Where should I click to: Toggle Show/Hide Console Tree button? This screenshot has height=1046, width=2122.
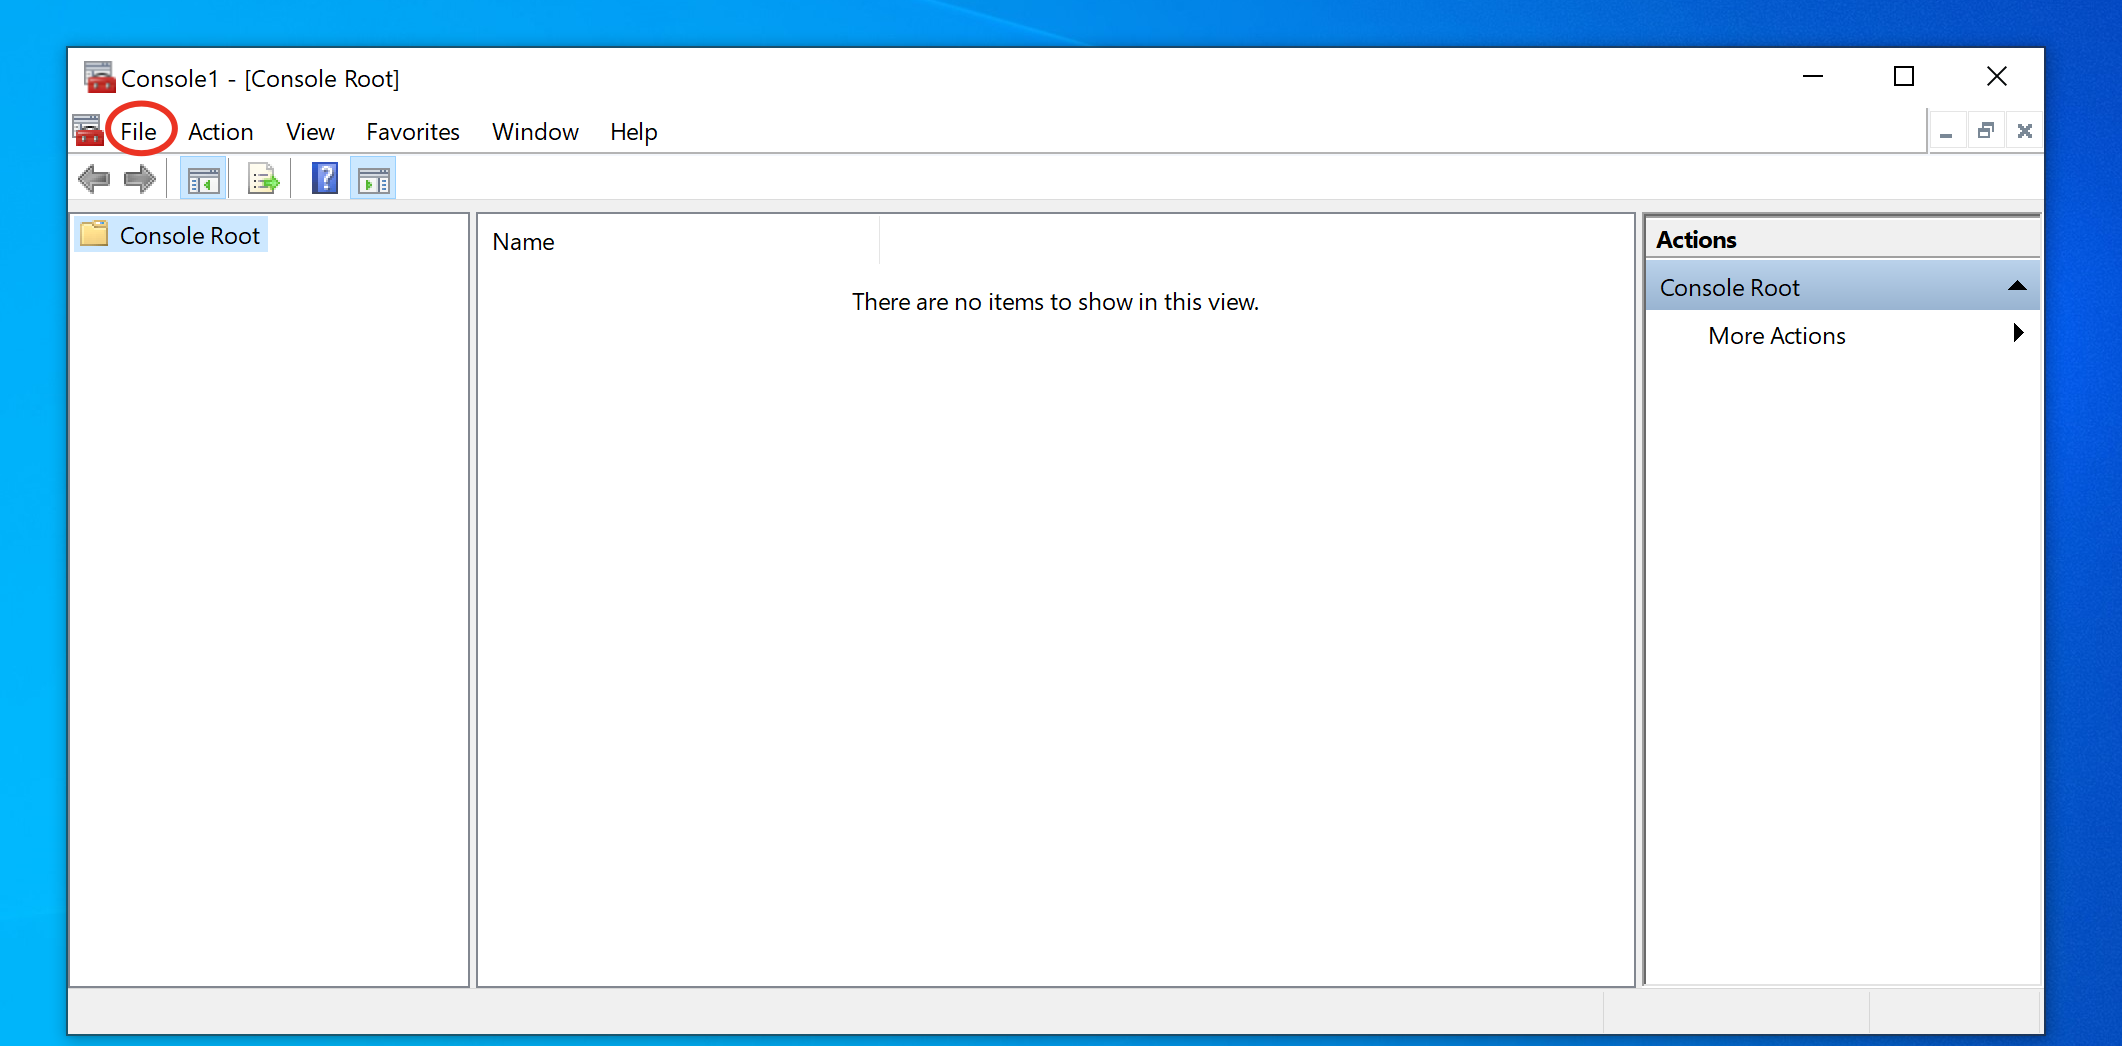(x=203, y=181)
